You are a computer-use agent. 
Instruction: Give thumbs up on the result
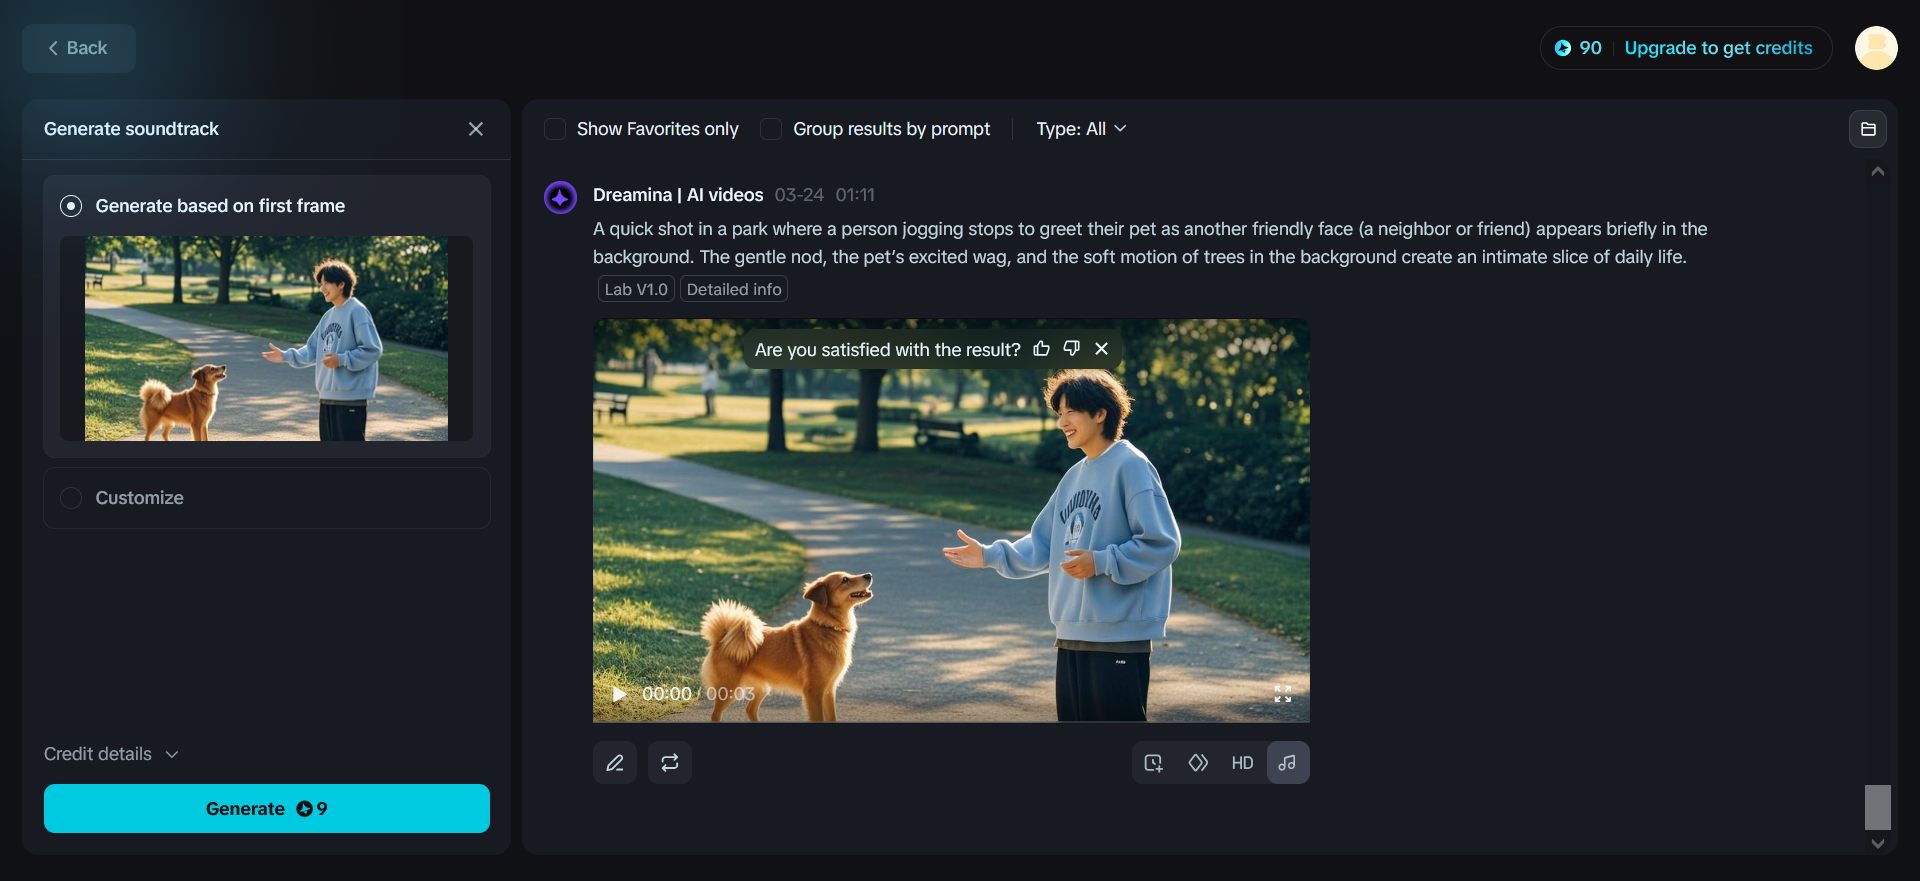[1041, 348]
